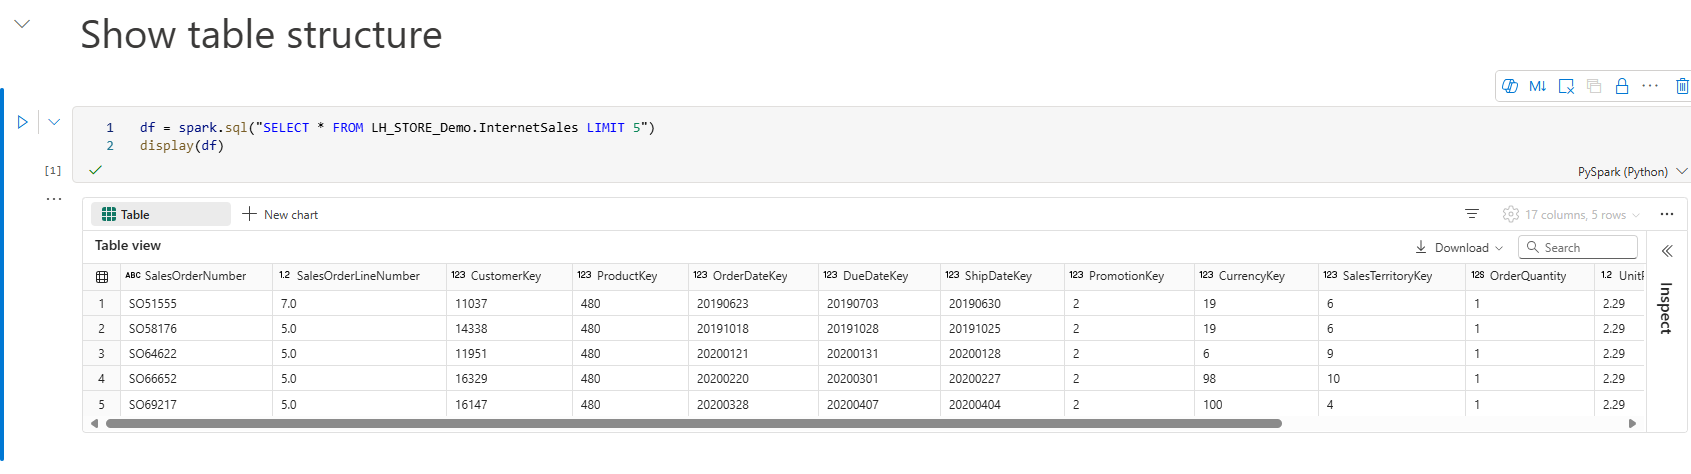Click the filter lines icon above the table
This screenshot has height=474, width=1691.
pyautogui.click(x=1472, y=214)
